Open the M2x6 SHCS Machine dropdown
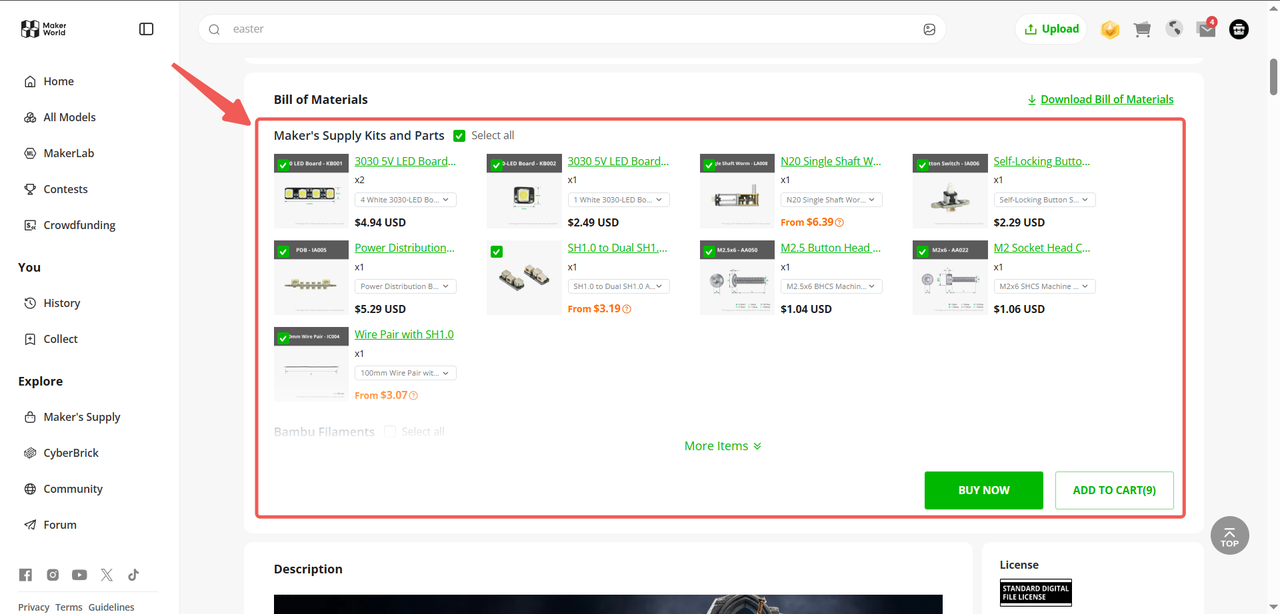This screenshot has width=1280, height=614. click(x=1044, y=286)
